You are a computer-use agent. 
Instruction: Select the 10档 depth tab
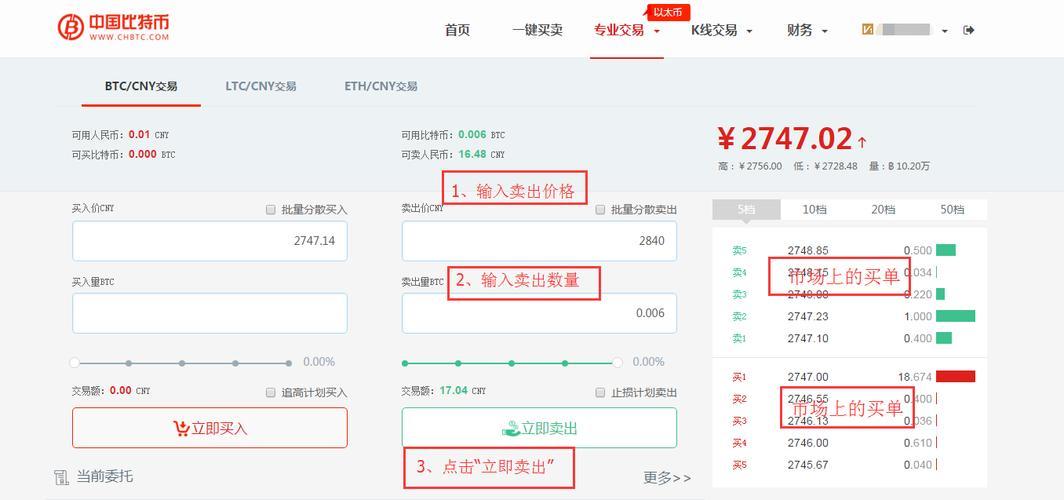[814, 210]
